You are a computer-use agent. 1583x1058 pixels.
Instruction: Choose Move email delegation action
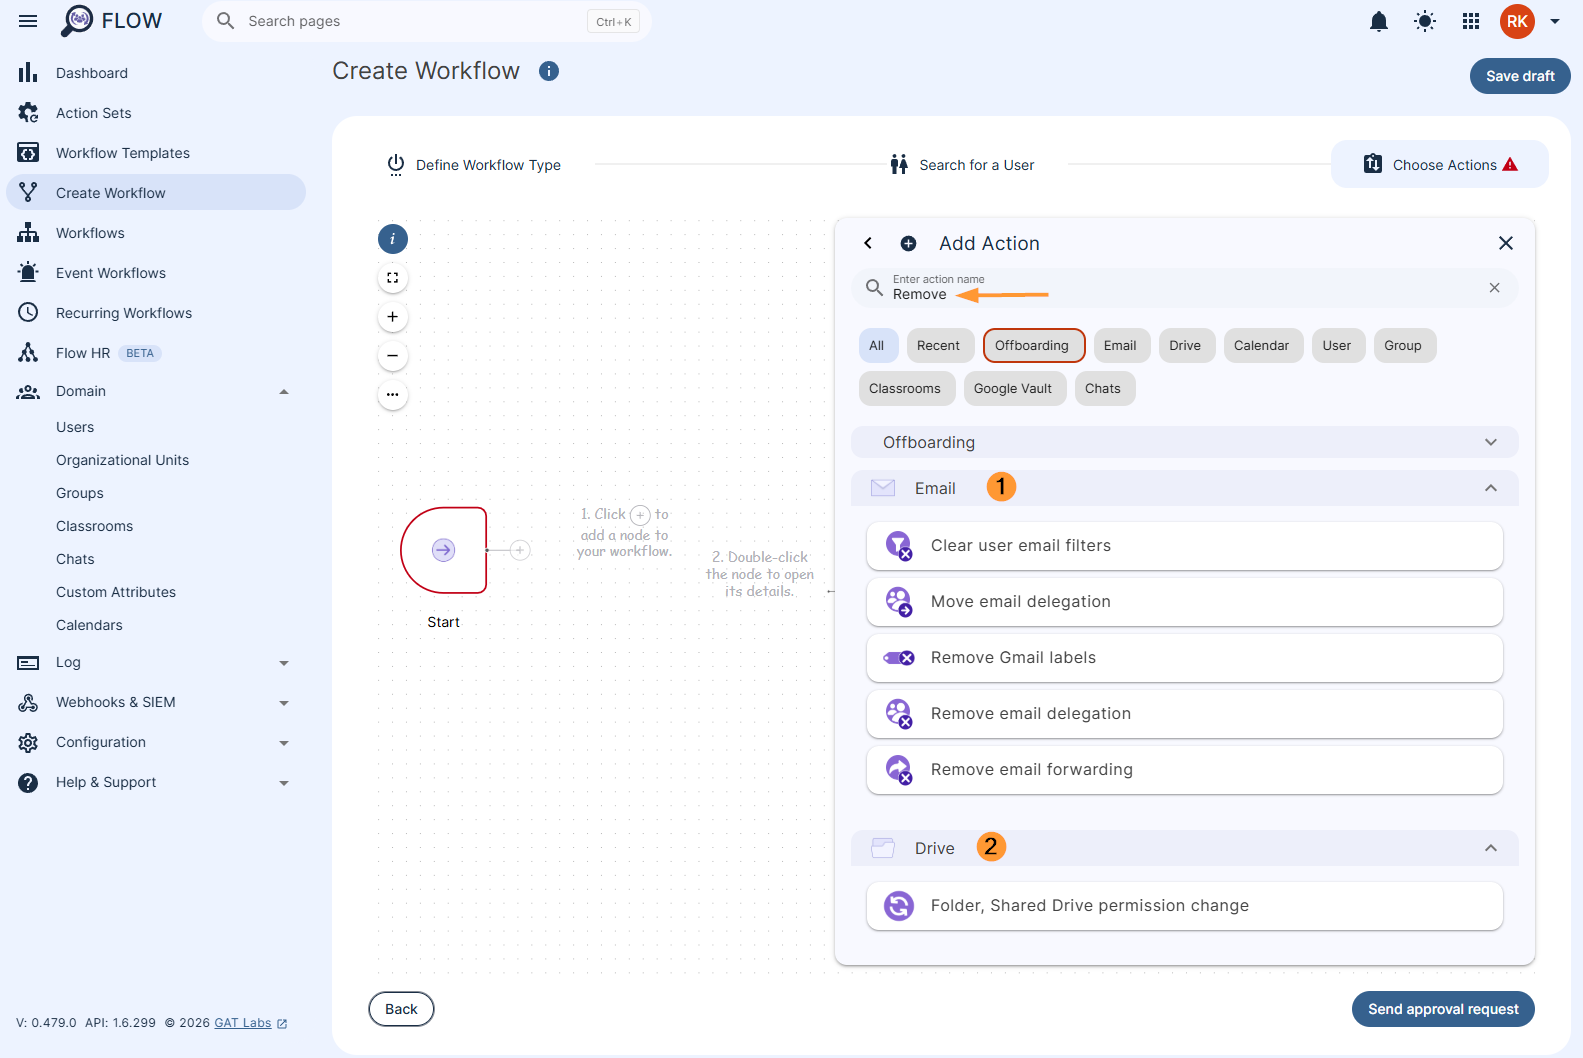[x=1185, y=602]
